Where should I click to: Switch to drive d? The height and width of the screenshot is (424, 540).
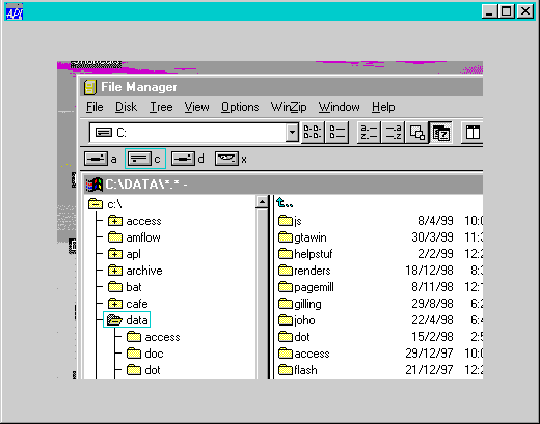click(x=187, y=159)
